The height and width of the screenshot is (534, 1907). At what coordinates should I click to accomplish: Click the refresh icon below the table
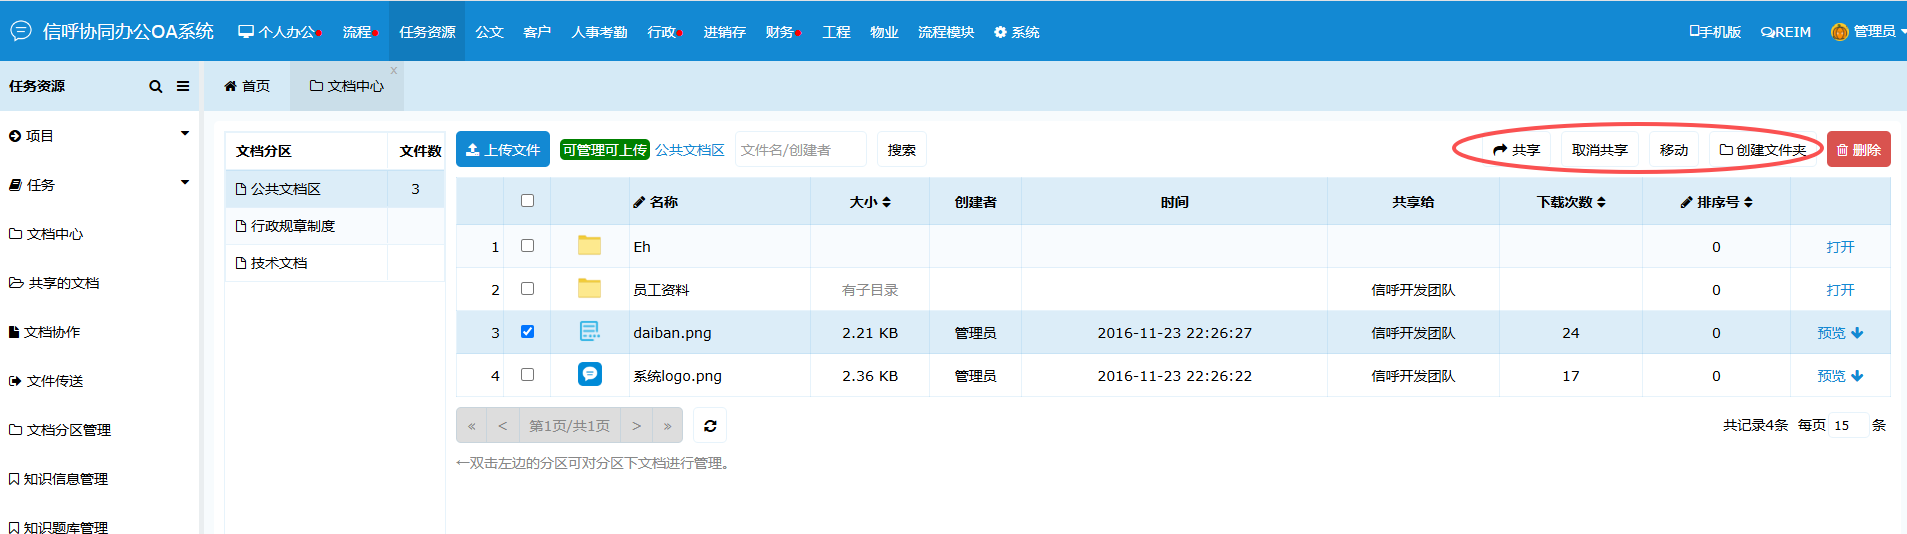[x=710, y=426]
